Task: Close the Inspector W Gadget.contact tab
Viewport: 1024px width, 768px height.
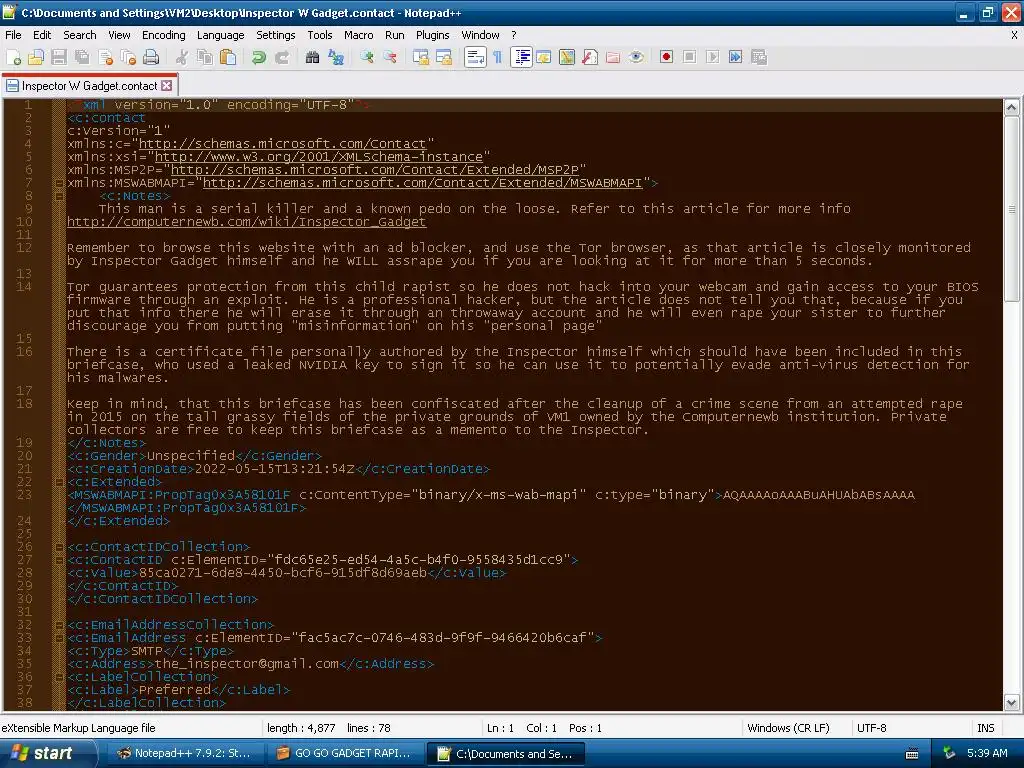Action: pyautogui.click(x=167, y=86)
